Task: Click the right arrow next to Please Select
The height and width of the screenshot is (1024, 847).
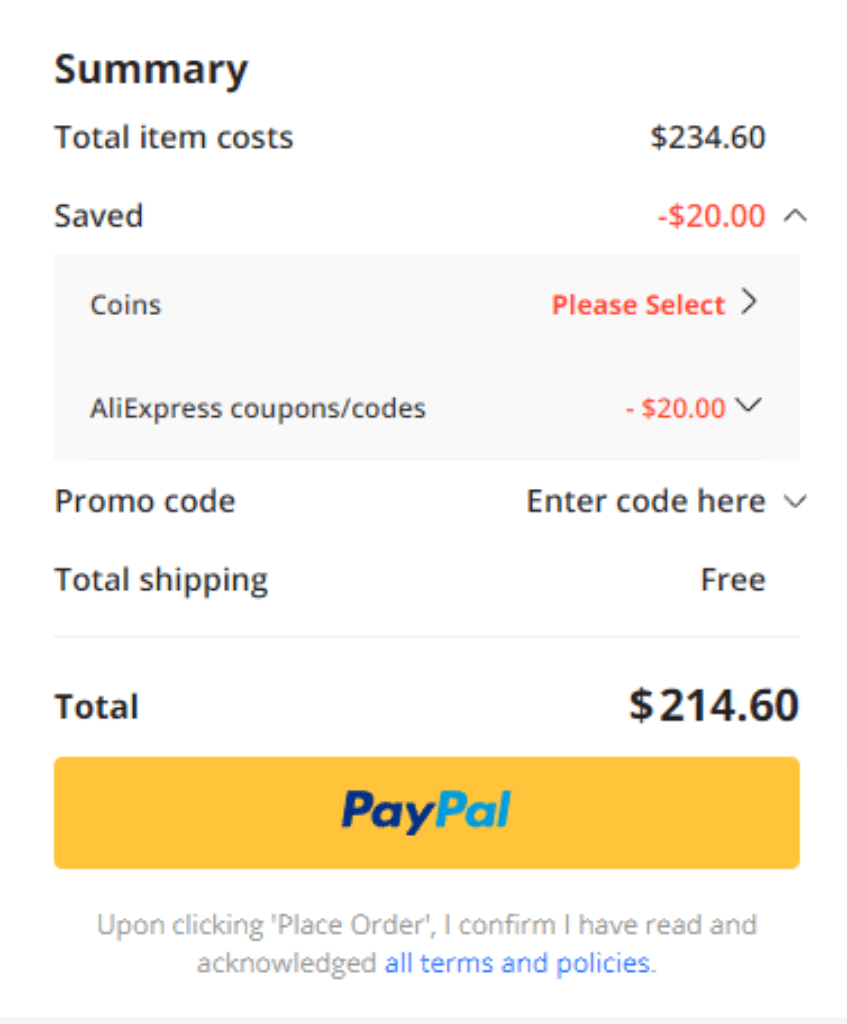Action: click(749, 302)
